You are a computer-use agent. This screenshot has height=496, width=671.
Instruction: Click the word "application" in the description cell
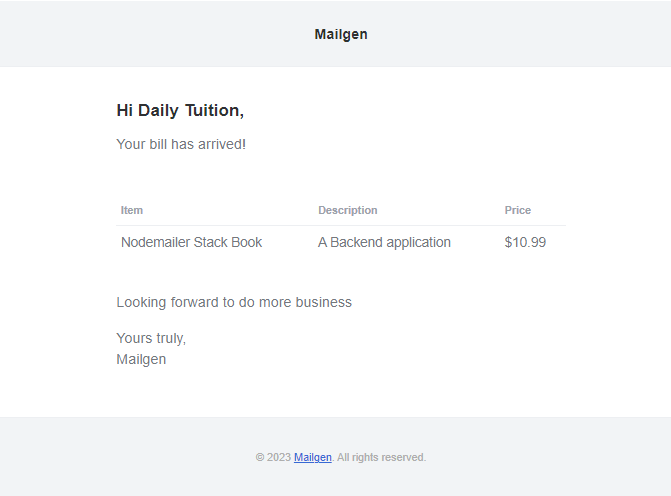click(419, 242)
